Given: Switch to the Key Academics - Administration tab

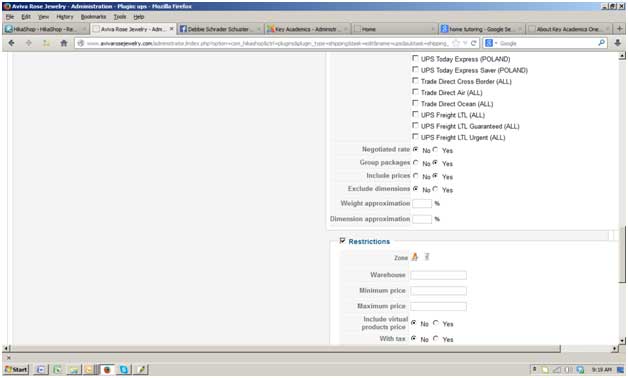Looking at the screenshot, I should click(307, 29).
